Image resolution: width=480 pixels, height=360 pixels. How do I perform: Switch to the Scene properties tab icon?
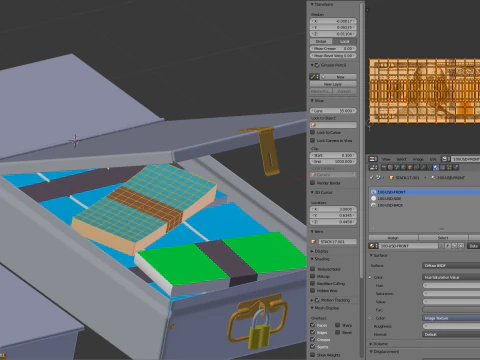(397, 167)
